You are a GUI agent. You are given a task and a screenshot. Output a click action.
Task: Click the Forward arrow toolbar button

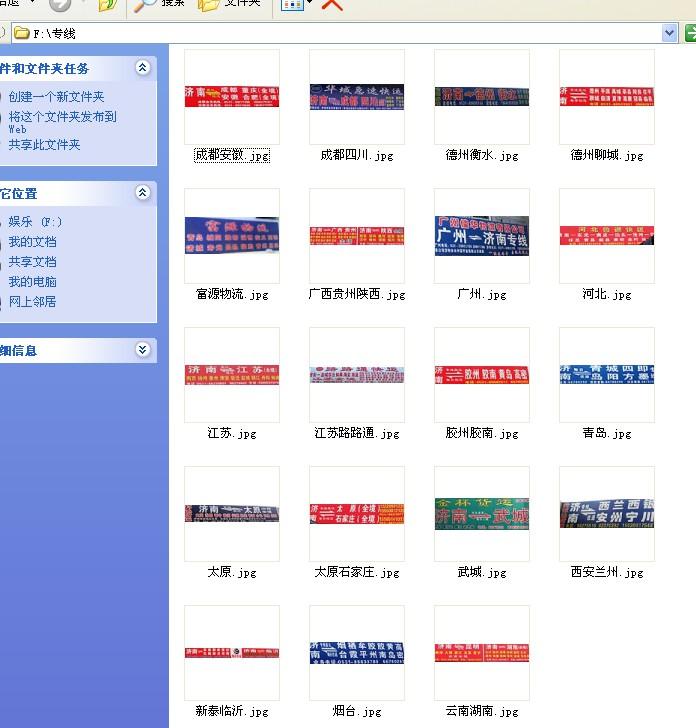pyautogui.click(x=60, y=6)
